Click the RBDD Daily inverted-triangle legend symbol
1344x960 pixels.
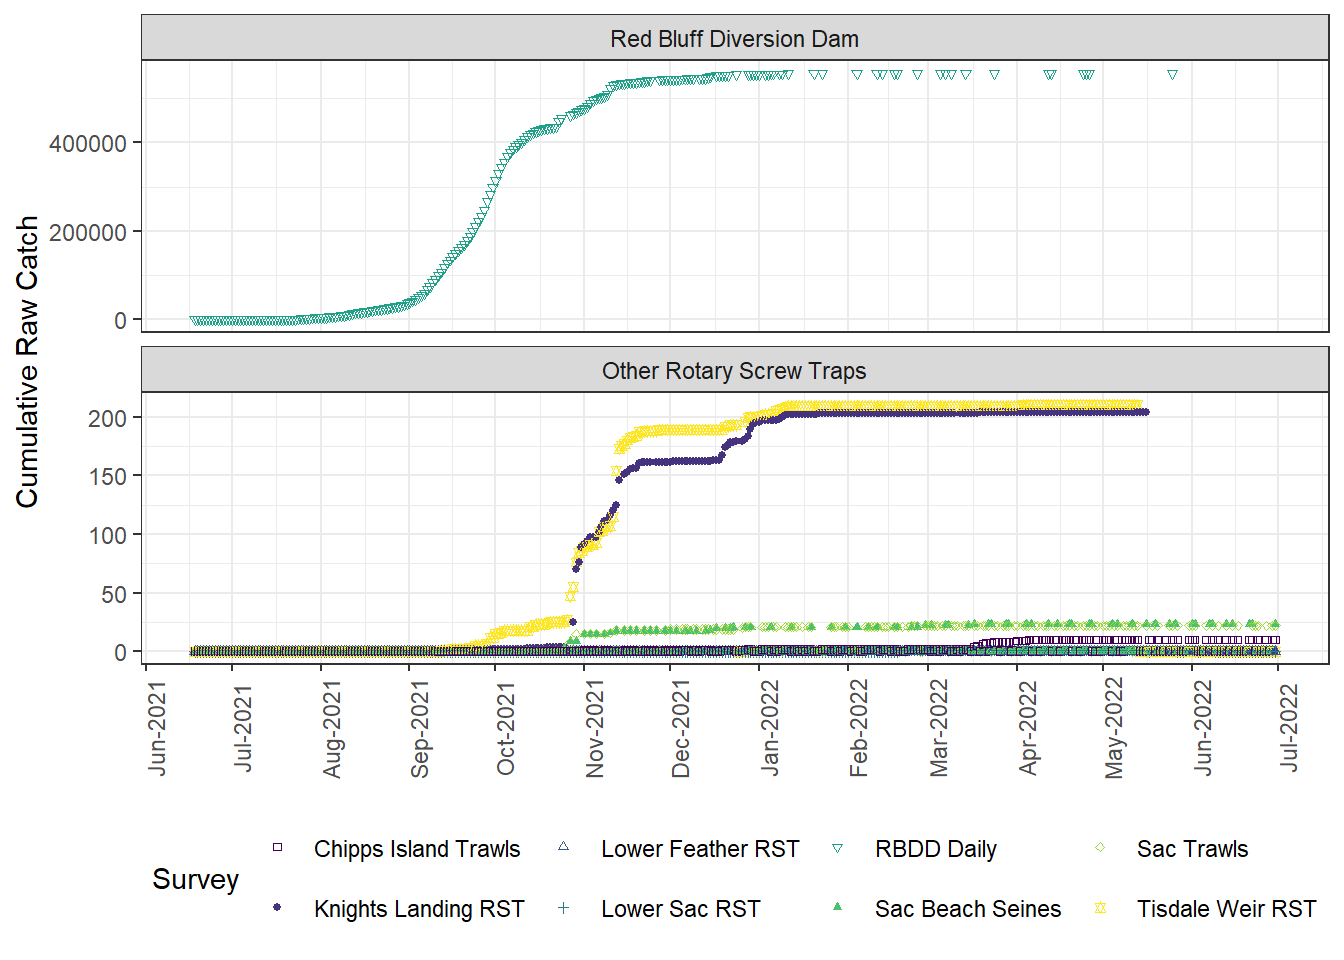coord(837,849)
